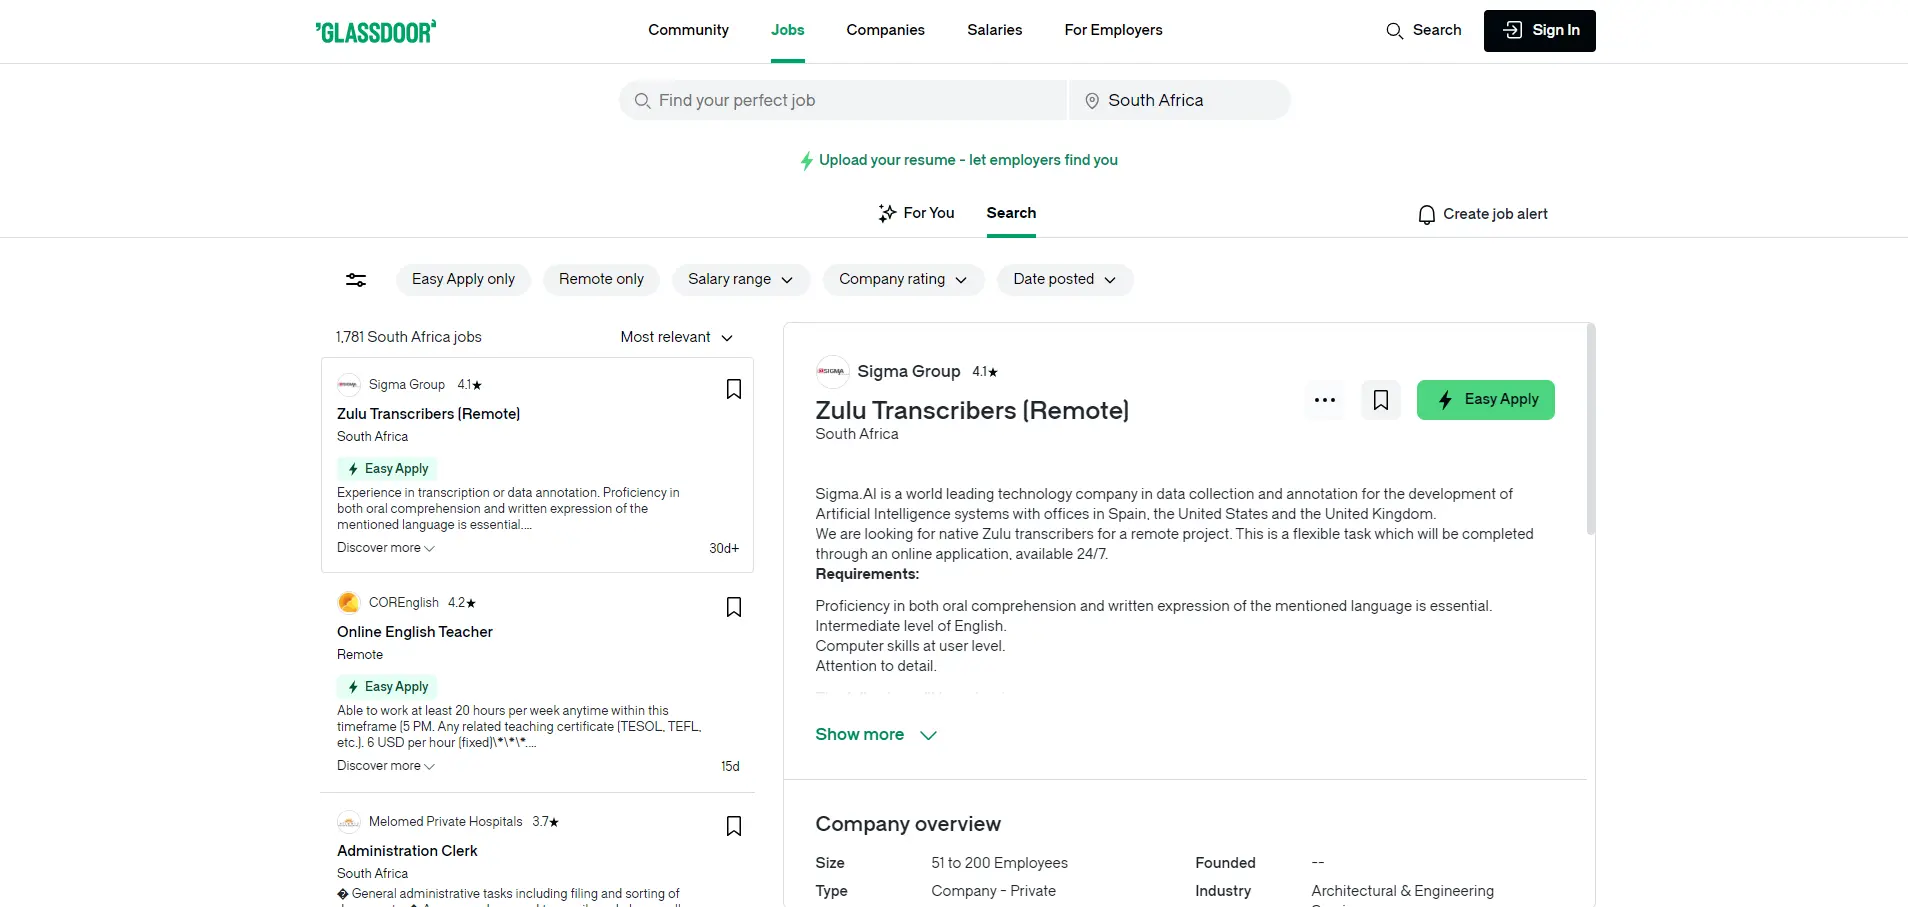This screenshot has height=907, width=1908.
Task: Expand the Company rating dropdown
Action: 903,279
